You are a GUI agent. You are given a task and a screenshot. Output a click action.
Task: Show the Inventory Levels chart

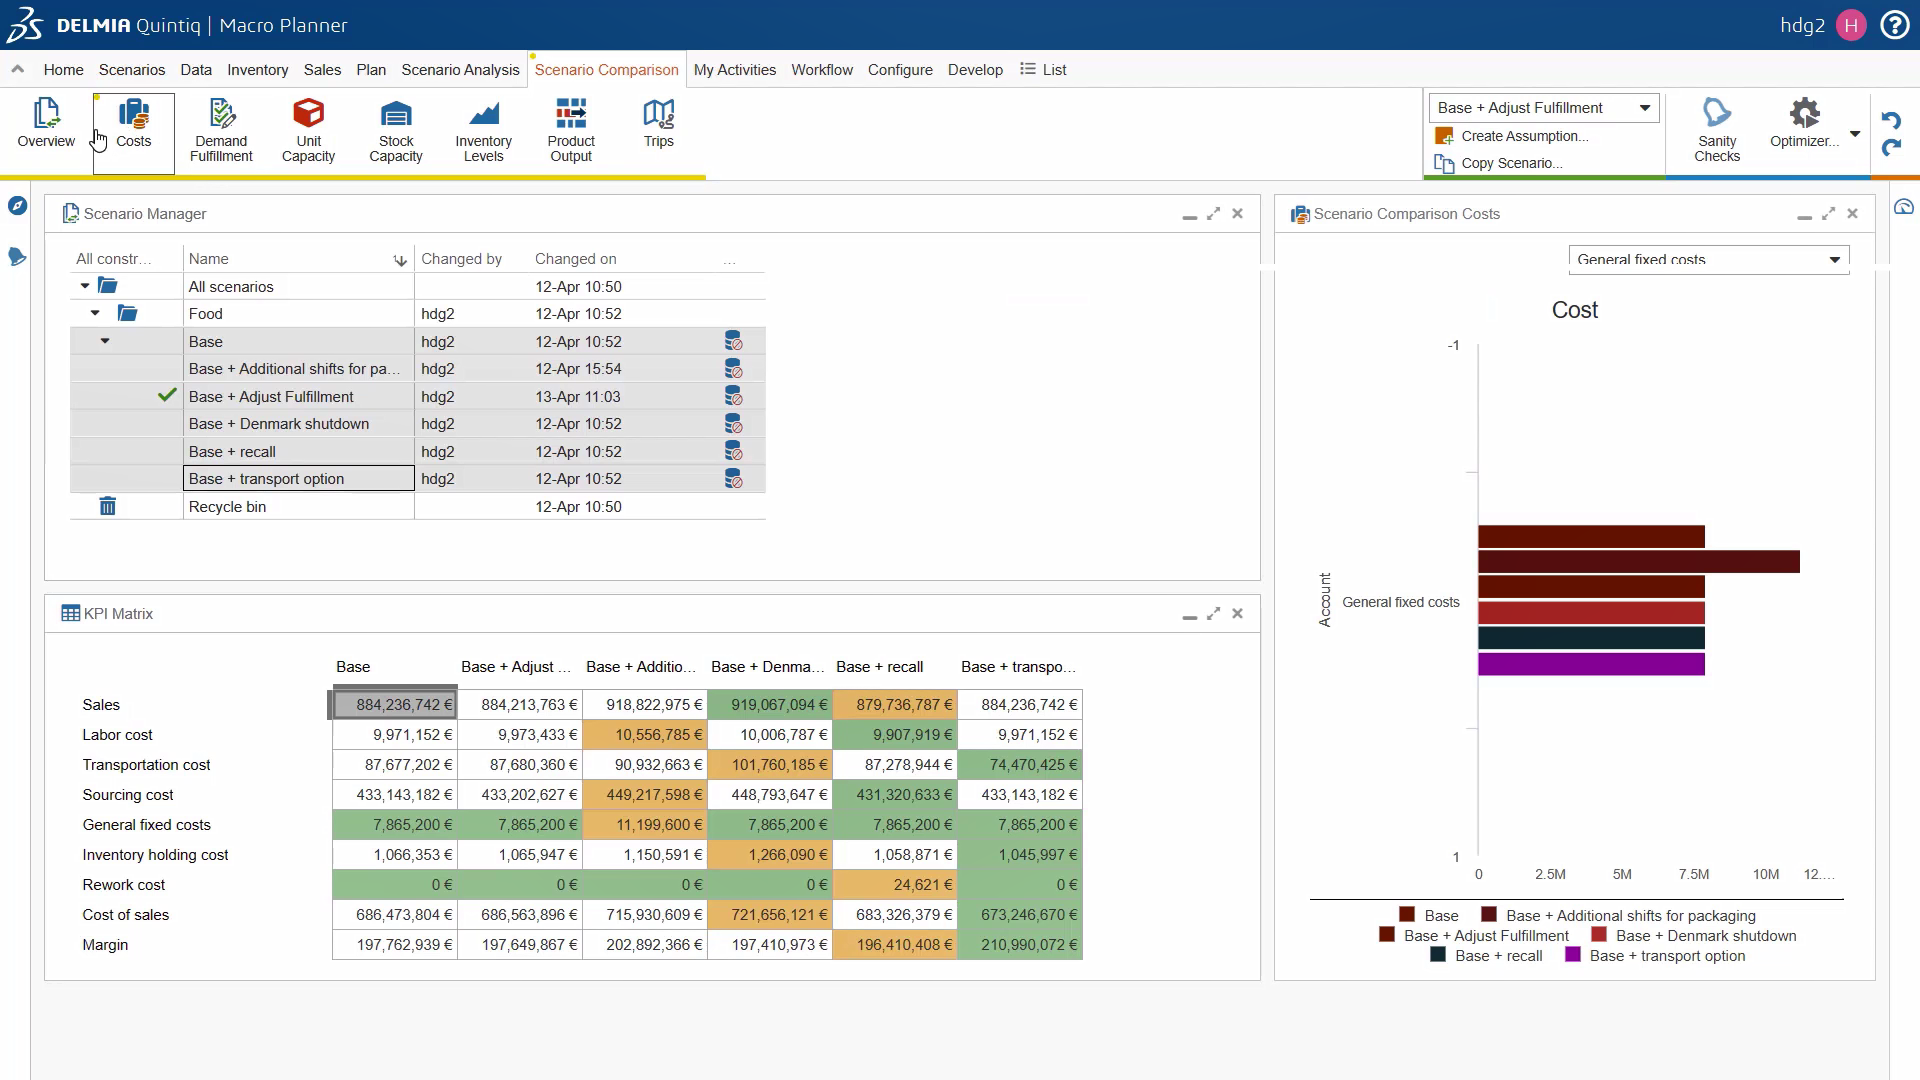tap(483, 130)
